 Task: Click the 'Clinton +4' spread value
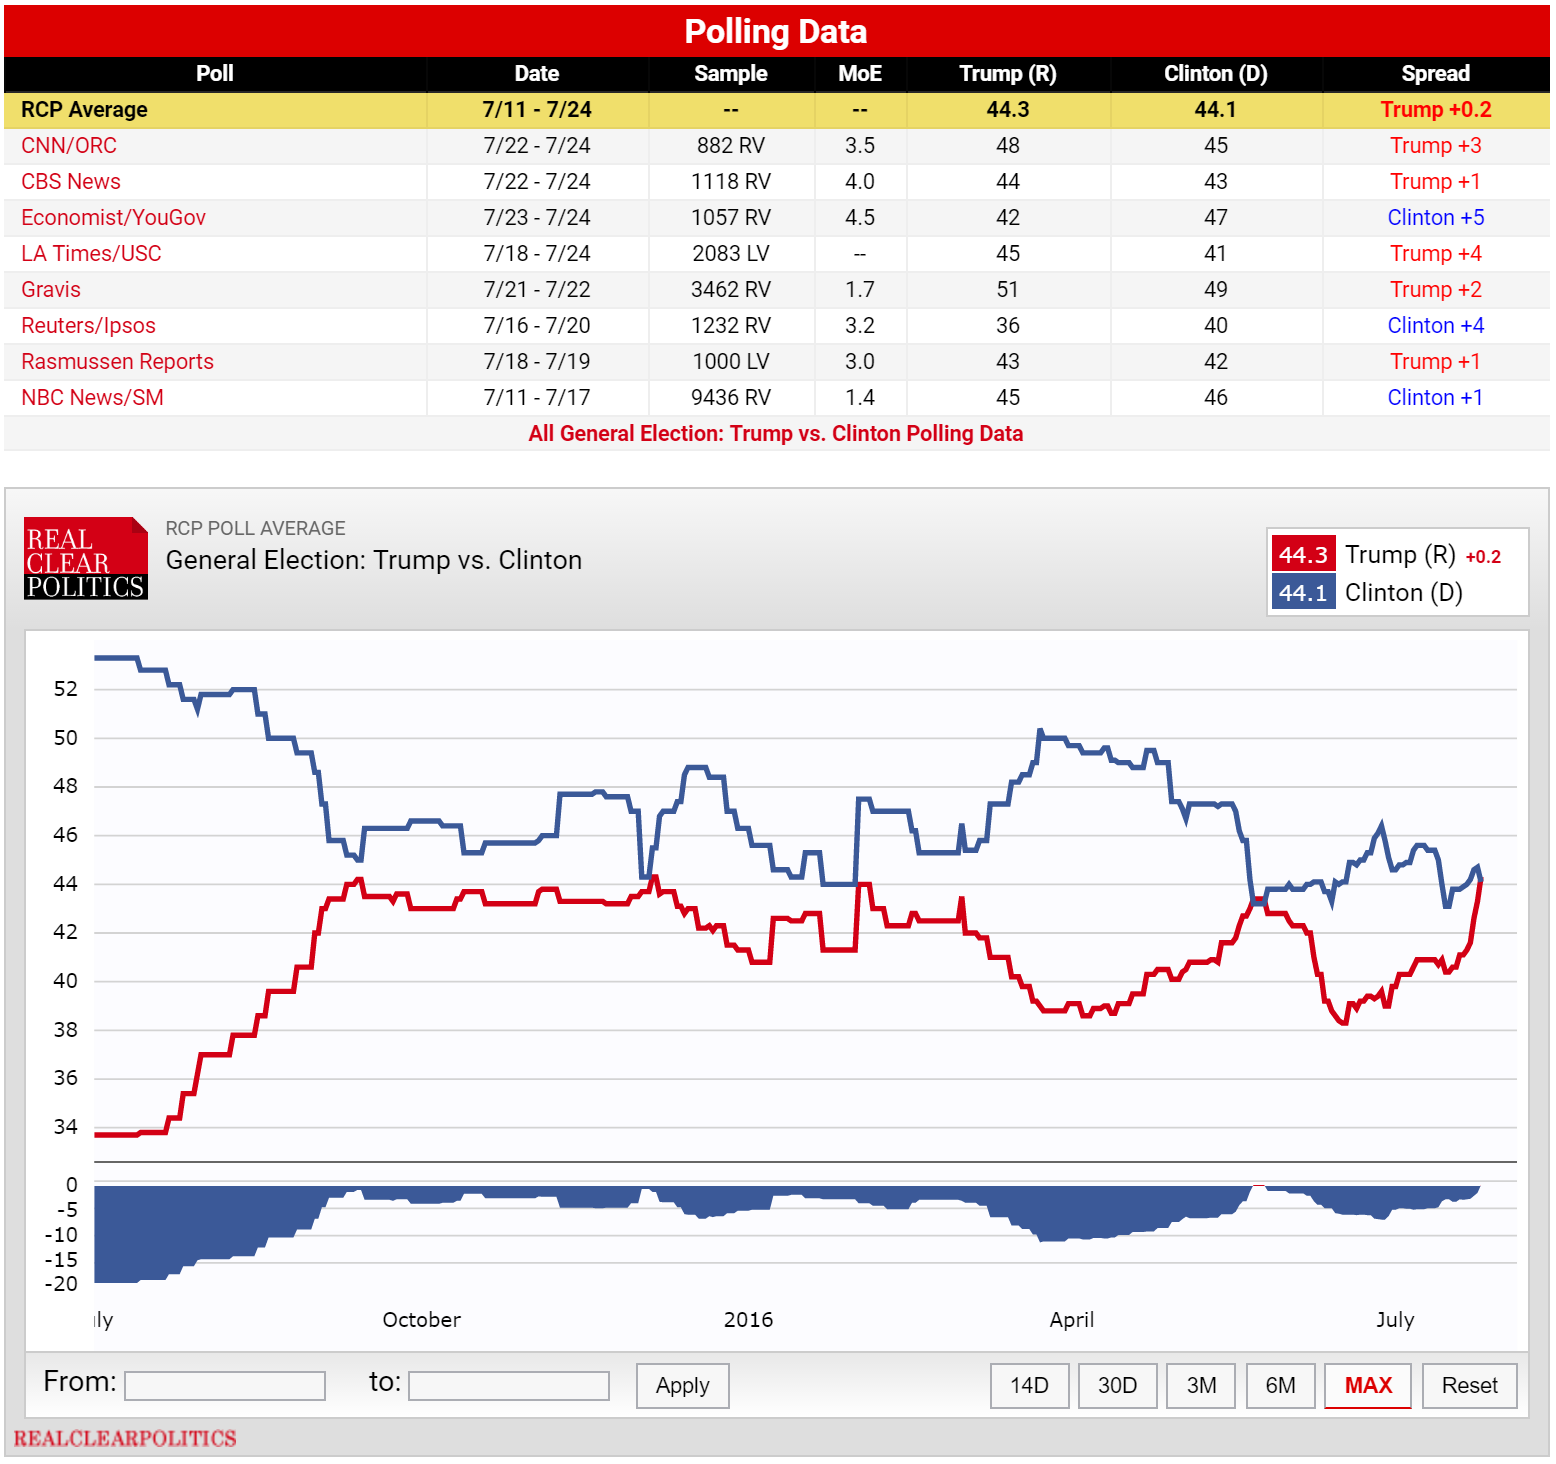click(x=1436, y=326)
